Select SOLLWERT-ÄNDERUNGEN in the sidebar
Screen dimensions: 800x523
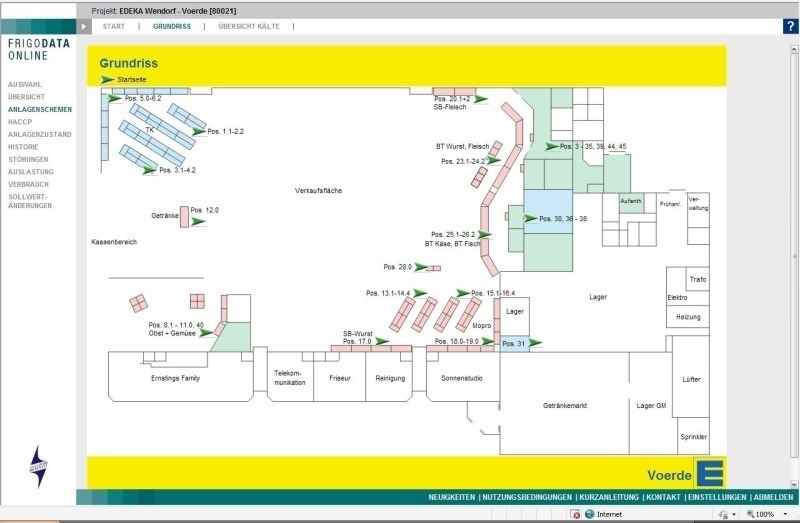[30, 201]
